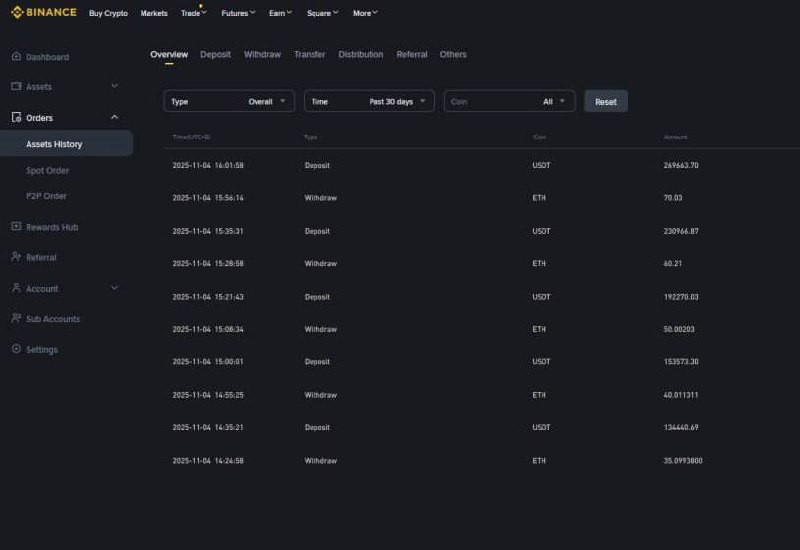Viewport: 800px width, 550px height.
Task: Open Settings gear icon in sidebar
Action: (16, 349)
